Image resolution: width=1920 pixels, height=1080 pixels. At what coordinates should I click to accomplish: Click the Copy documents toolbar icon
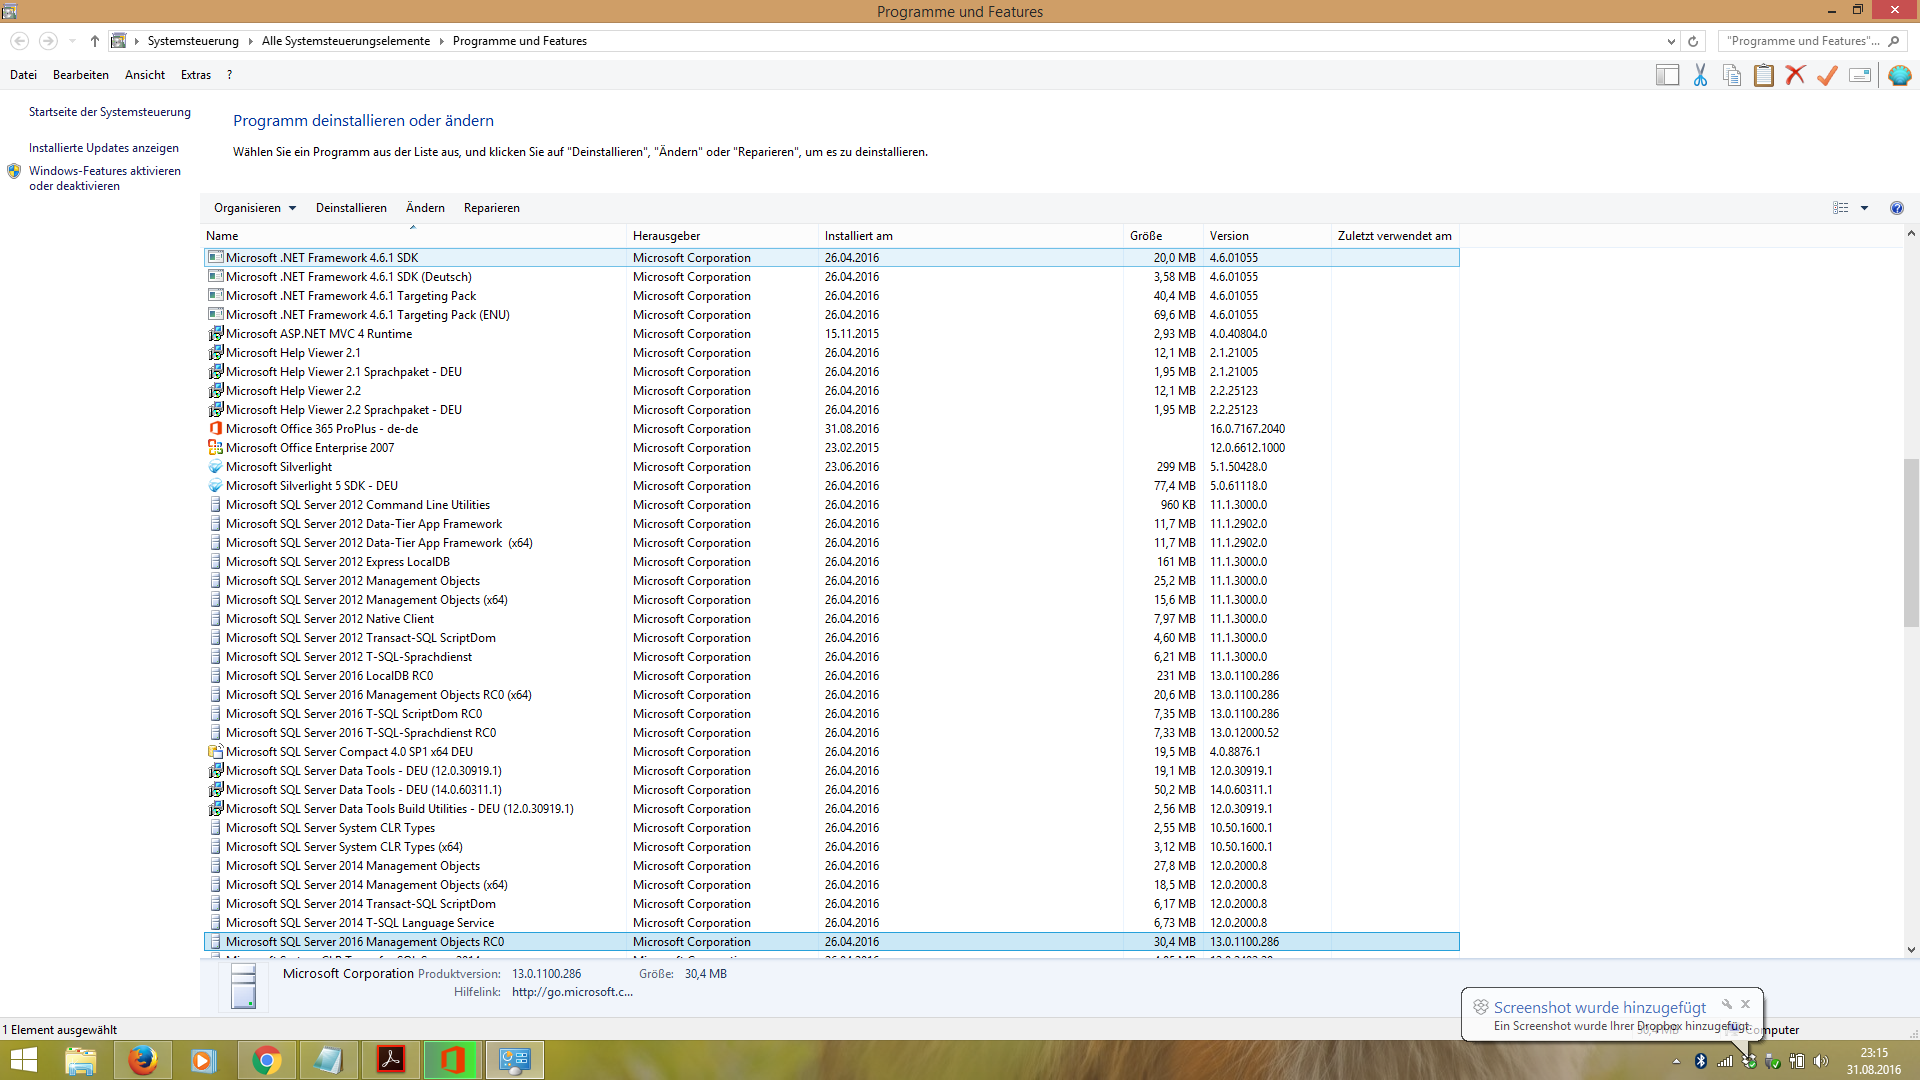tap(1732, 75)
